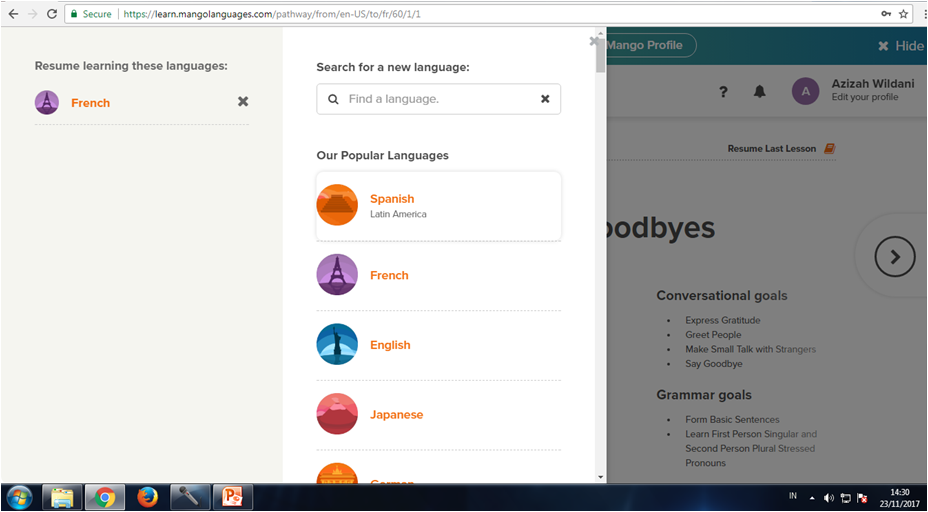Click the magnifier icon in the language search
928x512 pixels.
tap(334, 99)
